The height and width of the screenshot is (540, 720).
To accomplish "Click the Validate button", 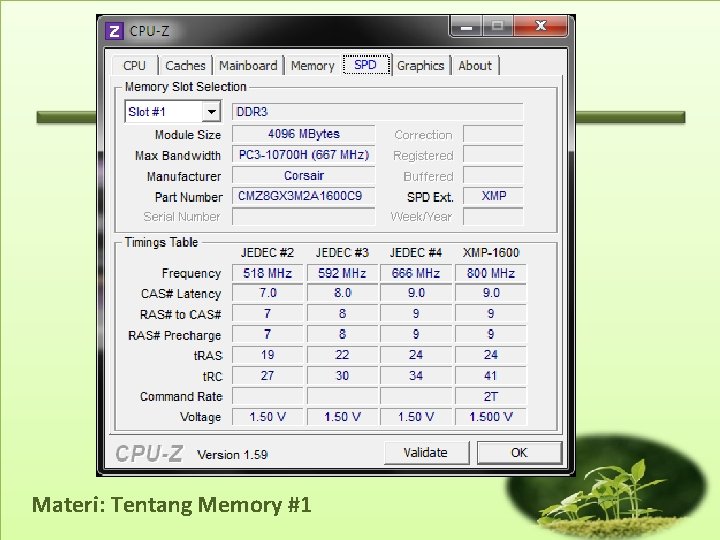I will pos(426,453).
